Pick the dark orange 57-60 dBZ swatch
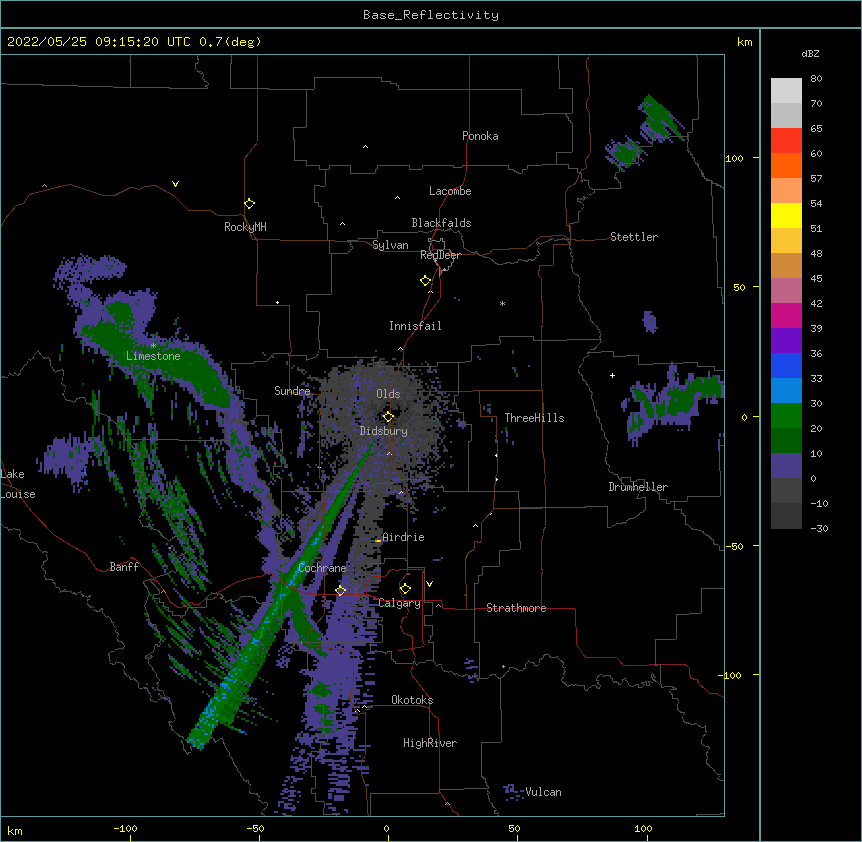This screenshot has width=862, height=842. (x=786, y=165)
